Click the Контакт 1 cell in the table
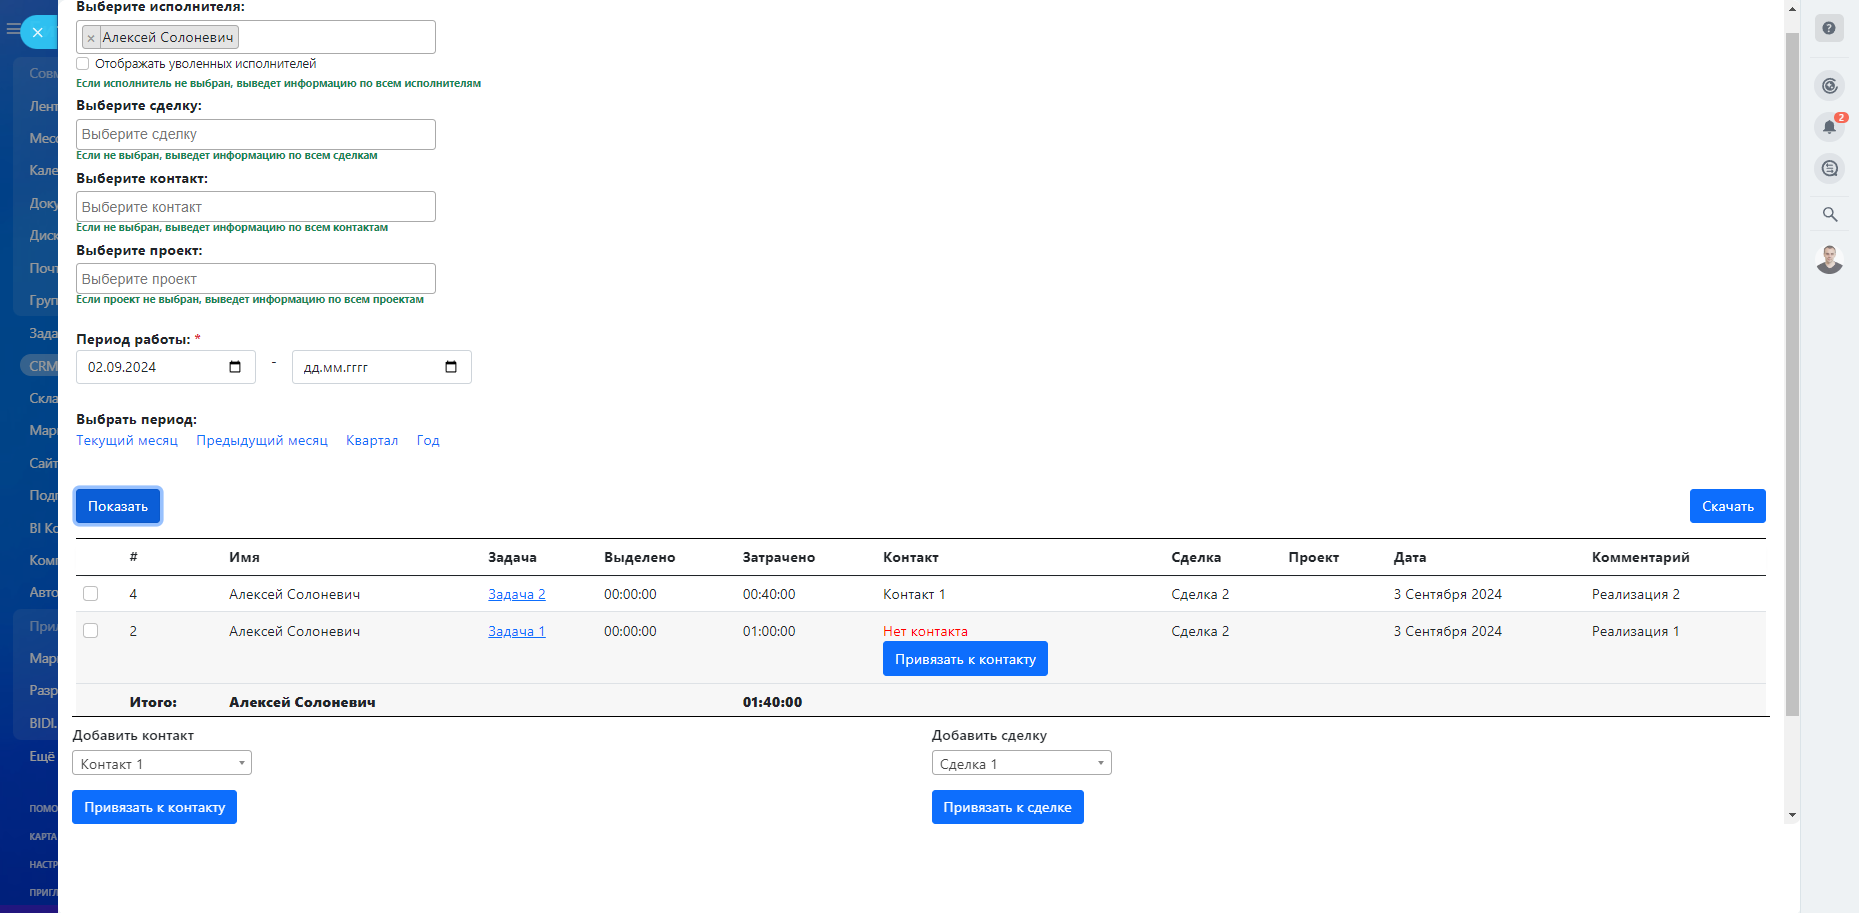Viewport: 1859px width, 913px height. point(914,594)
